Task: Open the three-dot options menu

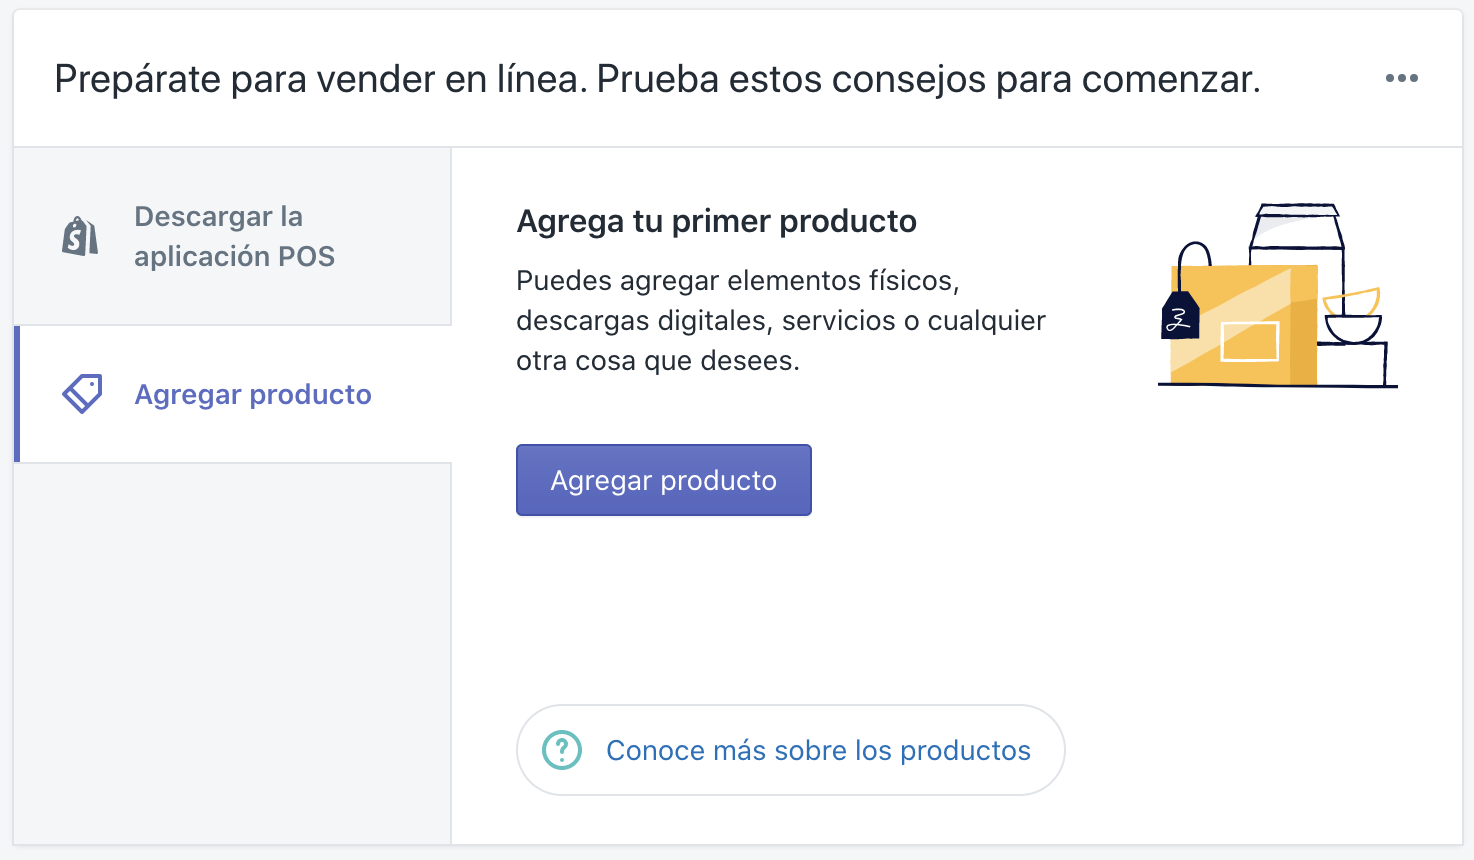Action: 1401,78
